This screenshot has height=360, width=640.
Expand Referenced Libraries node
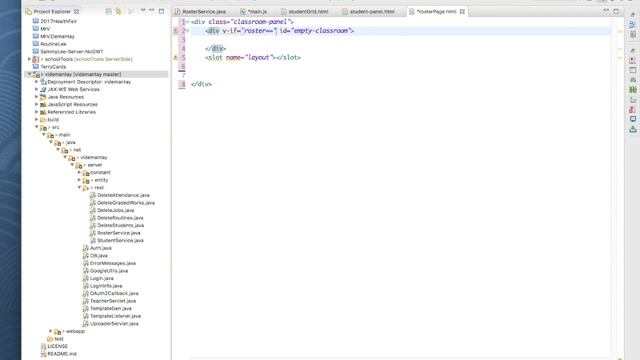point(36,112)
